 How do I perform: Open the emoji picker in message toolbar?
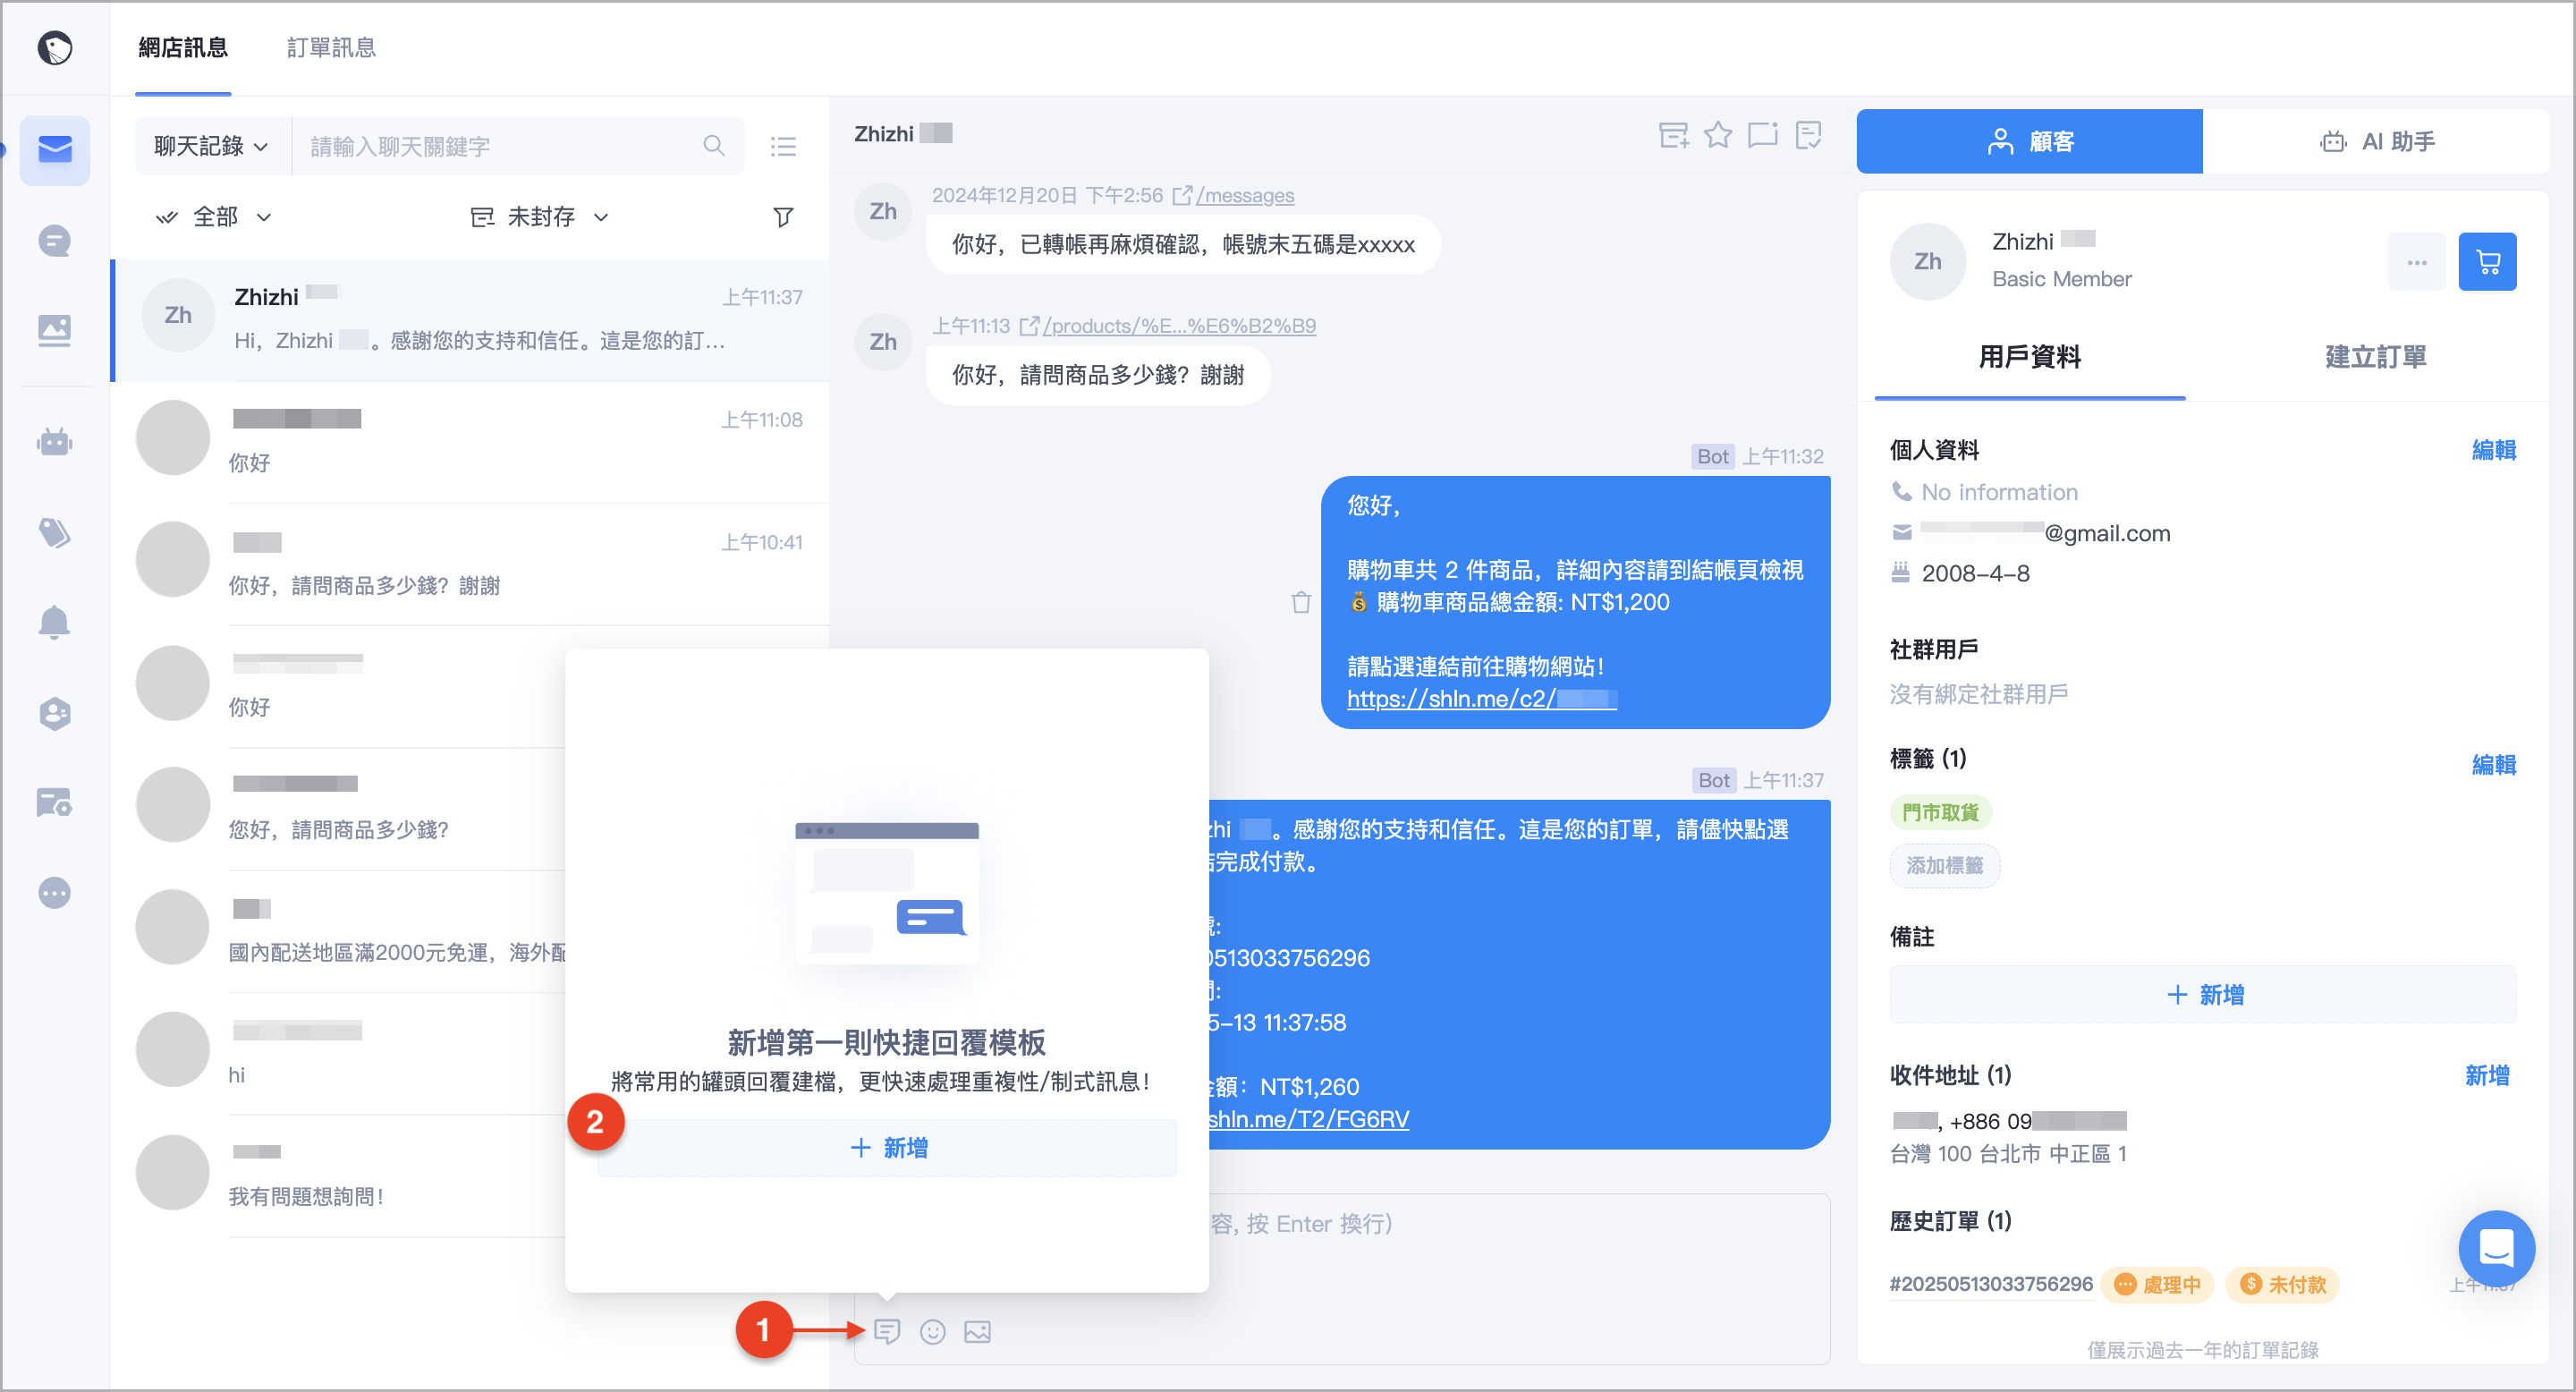(x=933, y=1331)
